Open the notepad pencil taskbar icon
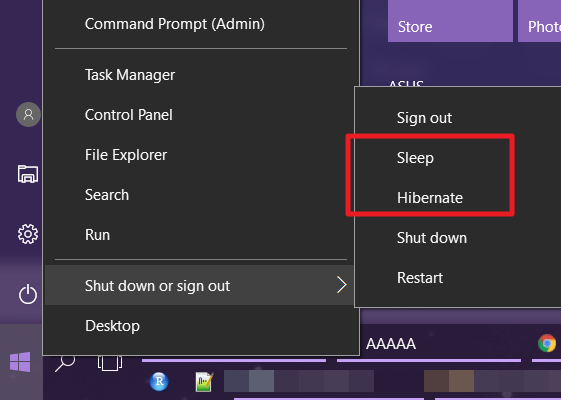 205,382
